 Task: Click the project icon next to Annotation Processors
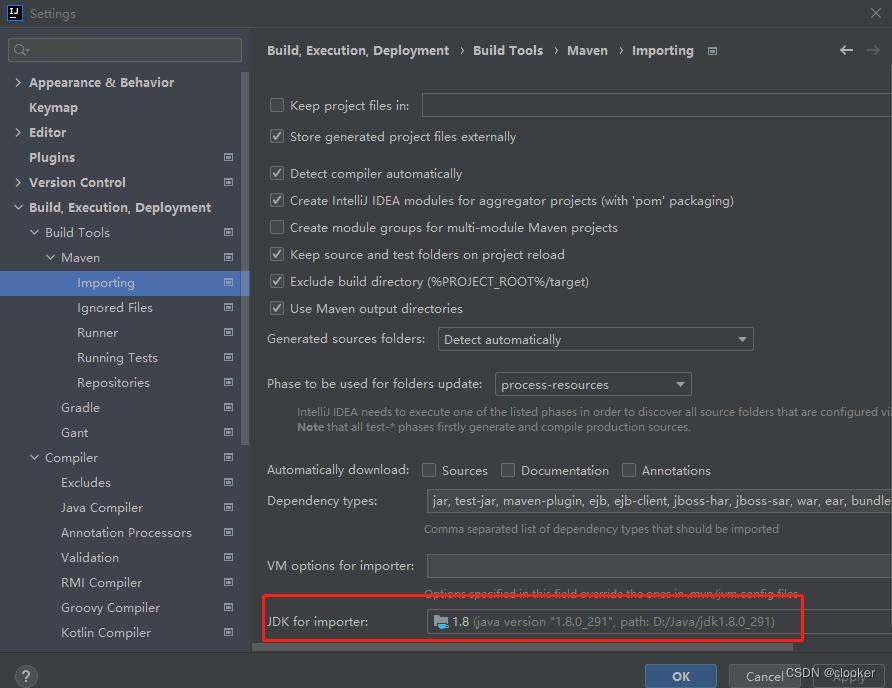(228, 533)
